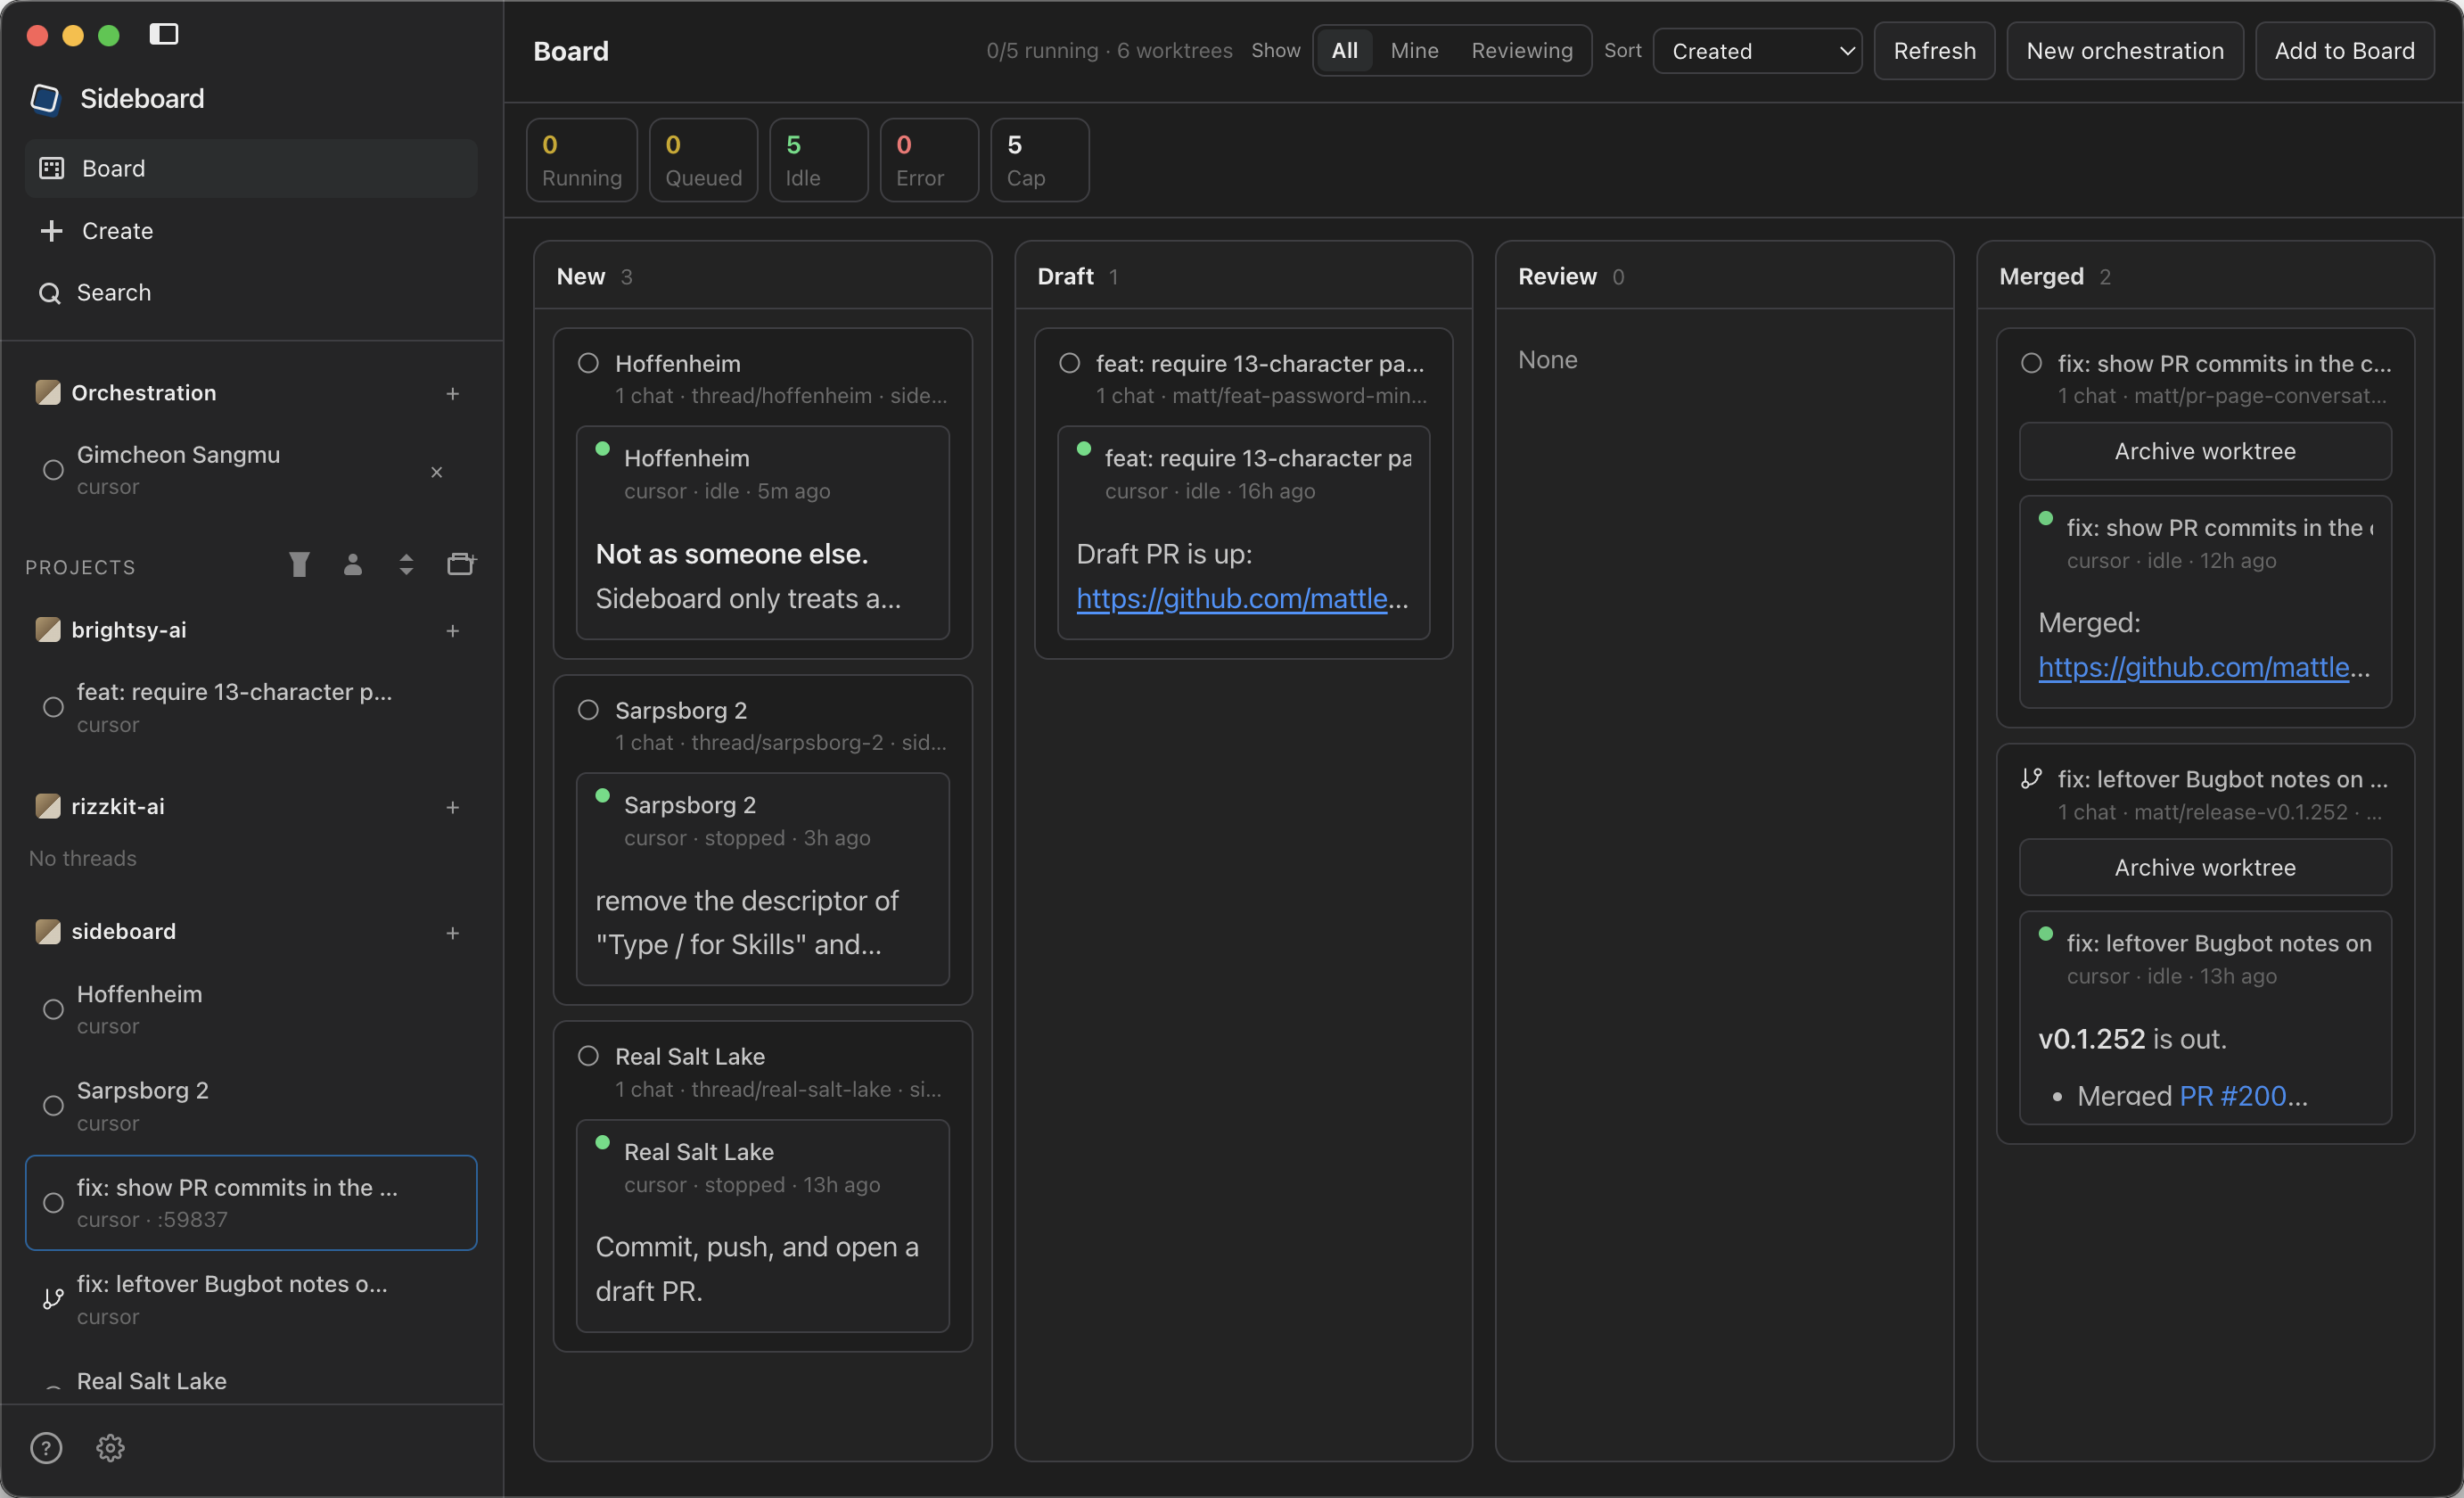Click the Running count tile
Screen dimensions: 2464x1498
(x=582, y=160)
